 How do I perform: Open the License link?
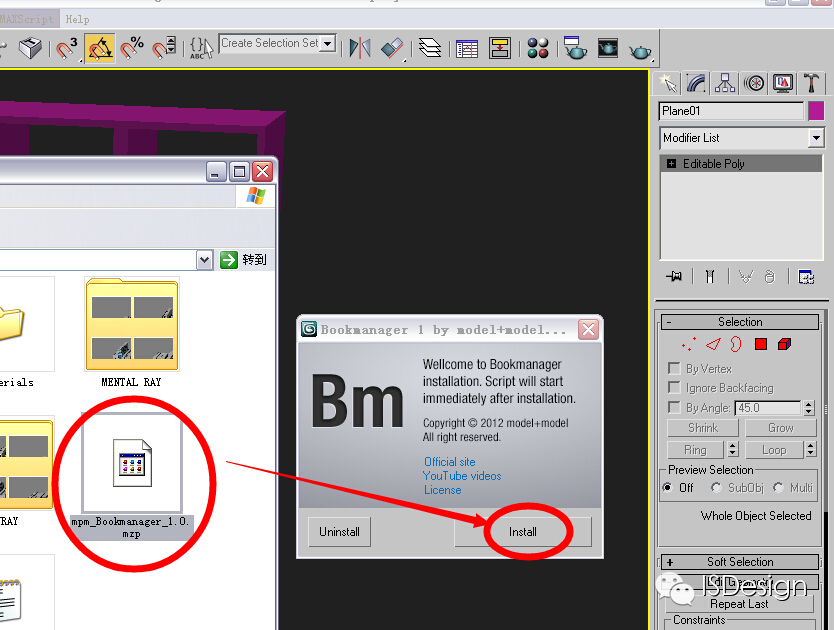pos(443,490)
